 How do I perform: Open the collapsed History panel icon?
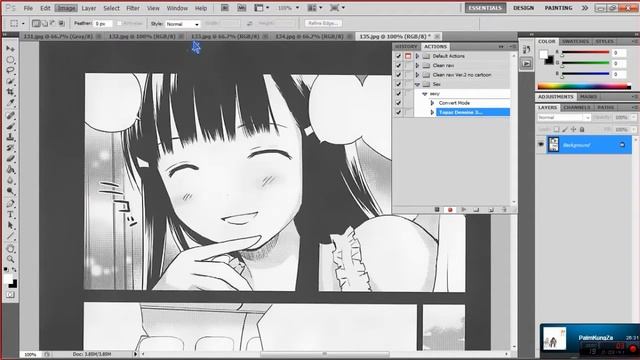[x=527, y=50]
